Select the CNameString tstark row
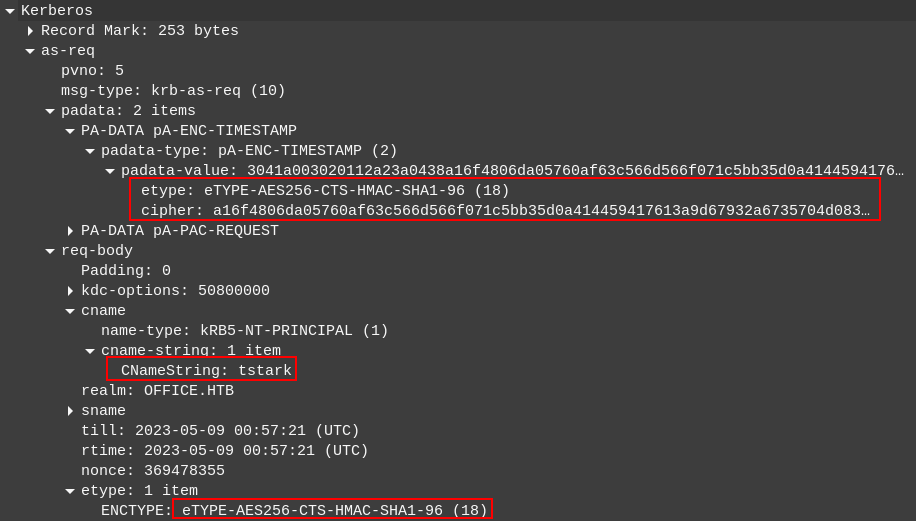This screenshot has width=916, height=521. pos(206,371)
